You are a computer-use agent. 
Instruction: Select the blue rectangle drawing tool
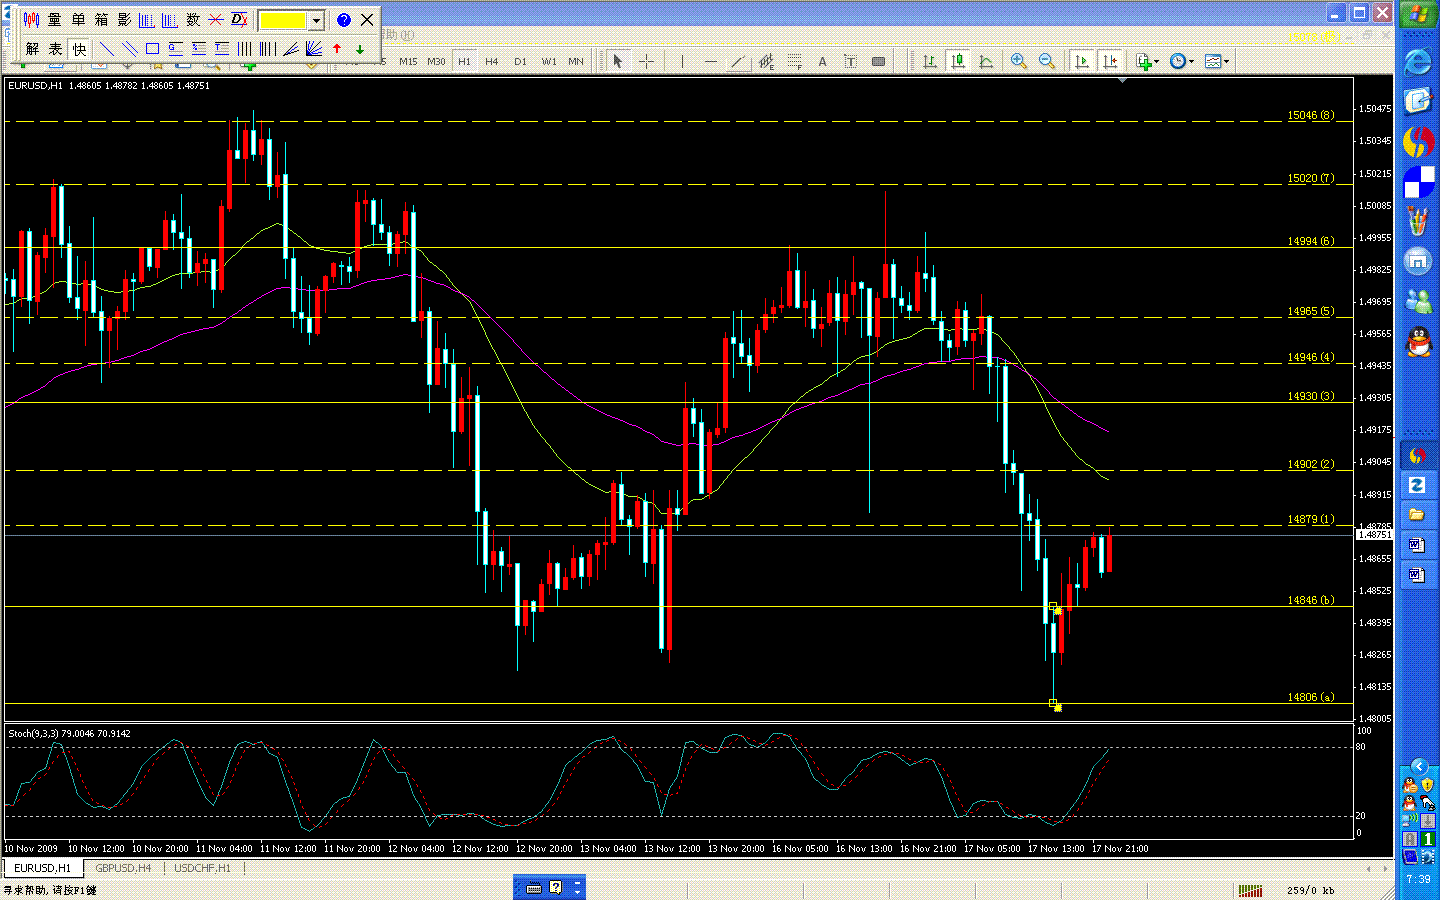(152, 48)
